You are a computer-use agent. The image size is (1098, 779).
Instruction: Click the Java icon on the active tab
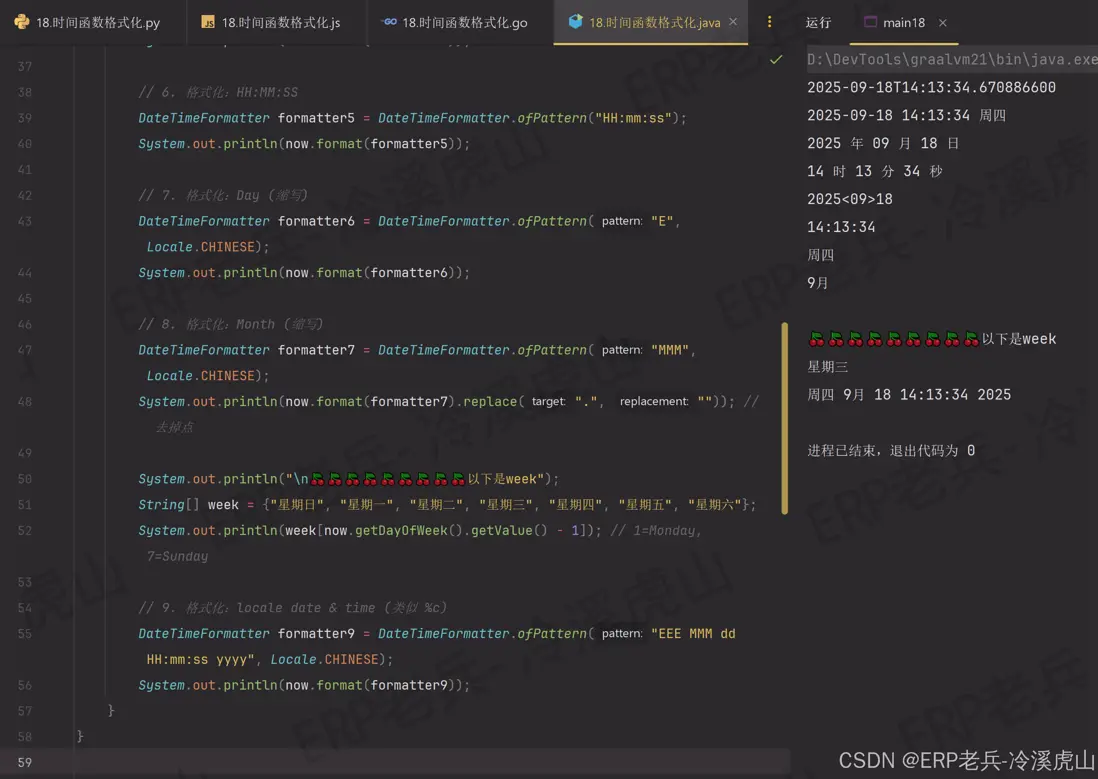574,21
